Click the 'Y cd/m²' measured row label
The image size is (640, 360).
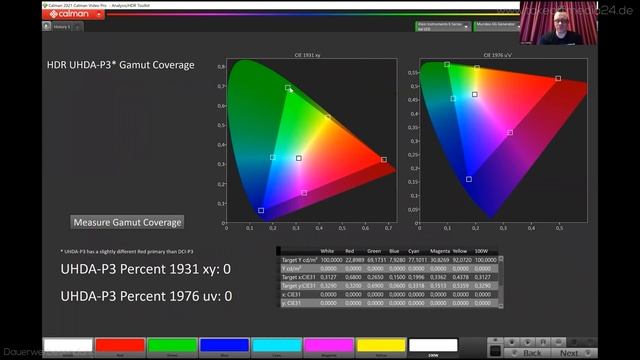(x=291, y=269)
